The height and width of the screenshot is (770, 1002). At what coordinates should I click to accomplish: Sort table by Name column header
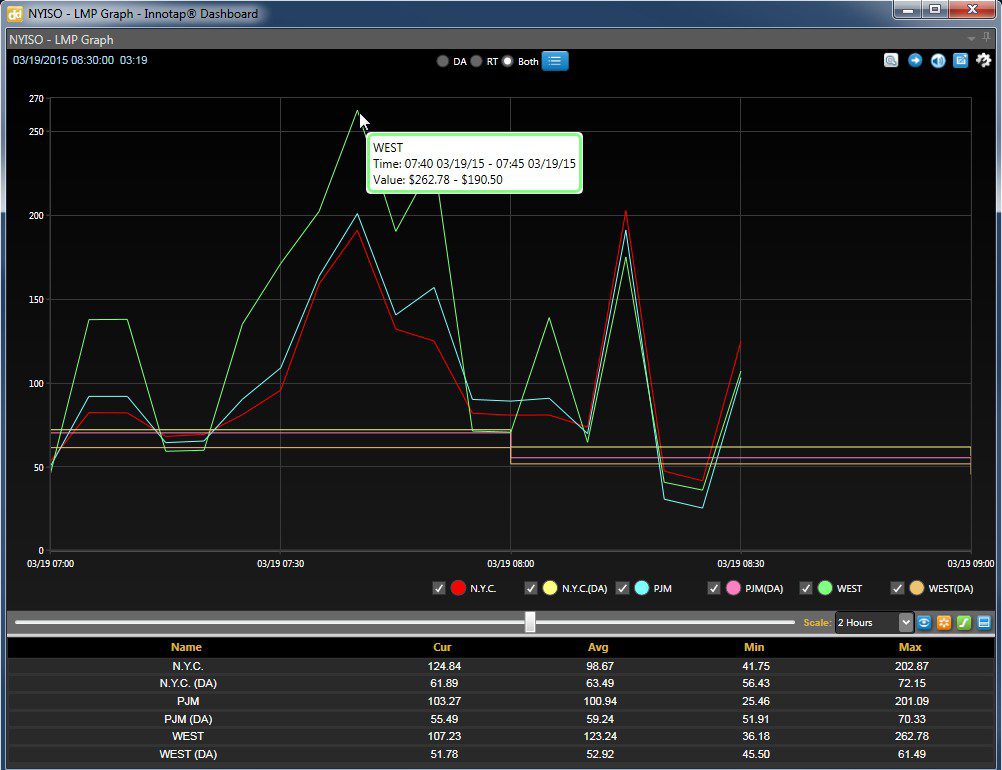pos(186,647)
